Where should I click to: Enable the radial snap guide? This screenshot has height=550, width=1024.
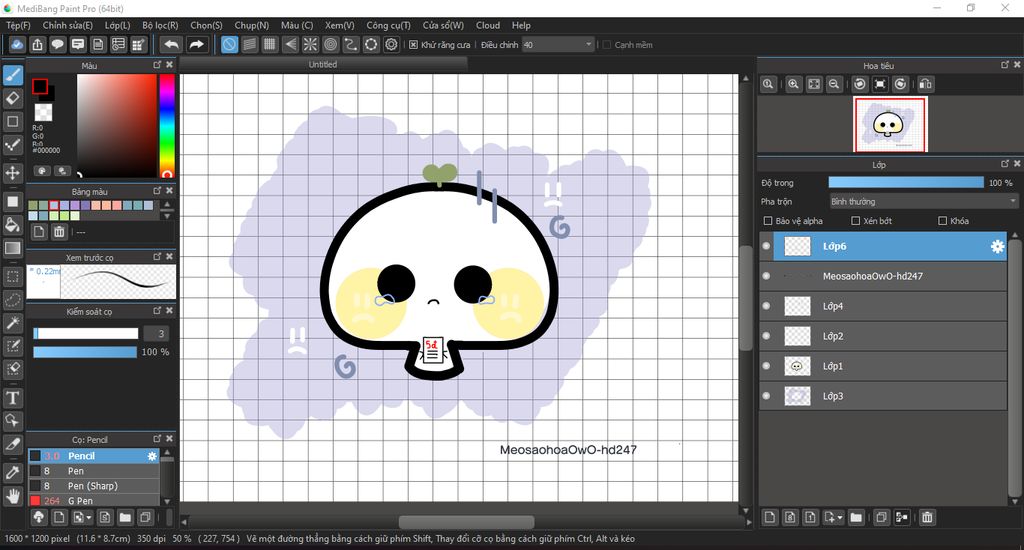click(310, 44)
